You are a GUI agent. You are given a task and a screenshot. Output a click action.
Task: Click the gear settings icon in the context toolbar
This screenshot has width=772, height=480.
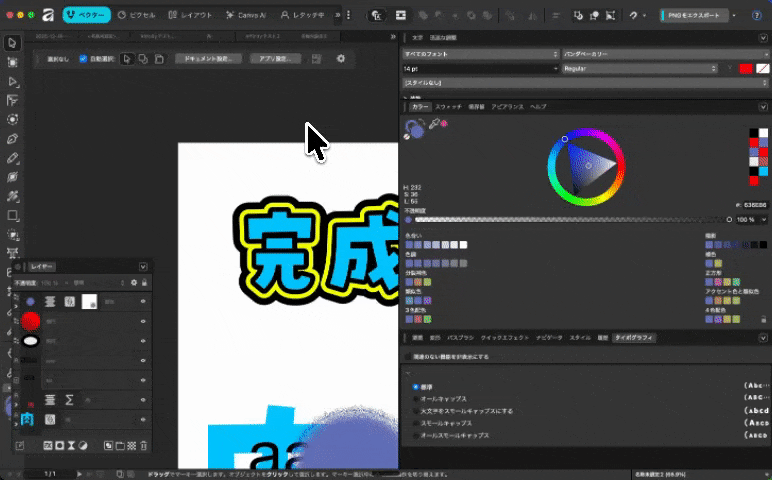click(x=341, y=59)
